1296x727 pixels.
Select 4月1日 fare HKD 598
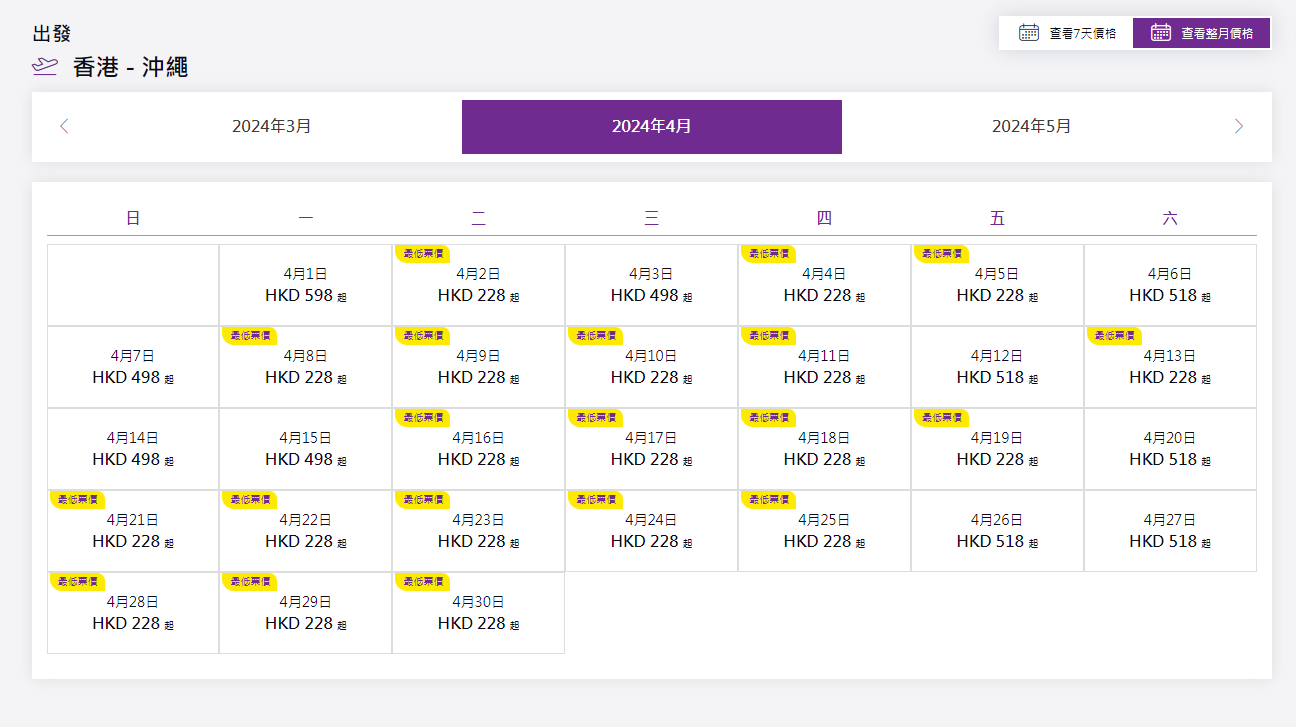(x=305, y=286)
